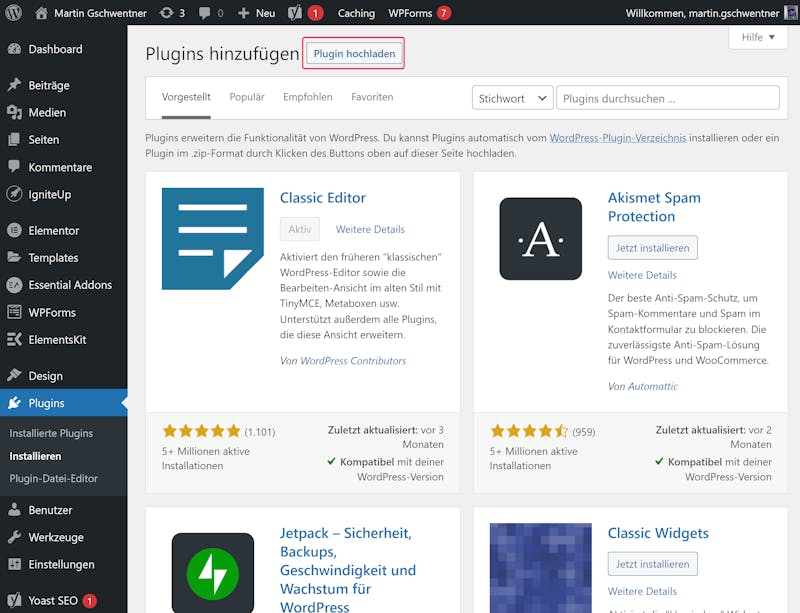This screenshot has height=613, width=800.
Task: Open site home icon for Martin Gschwentner
Action: 41,13
